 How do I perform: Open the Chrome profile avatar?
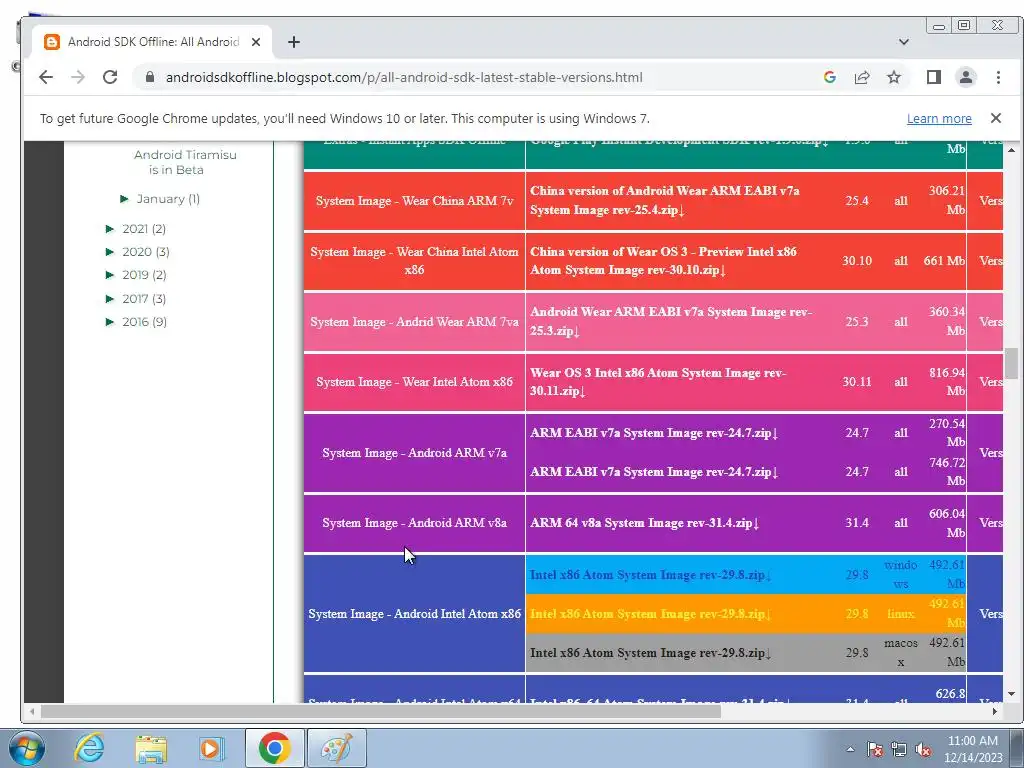[965, 77]
